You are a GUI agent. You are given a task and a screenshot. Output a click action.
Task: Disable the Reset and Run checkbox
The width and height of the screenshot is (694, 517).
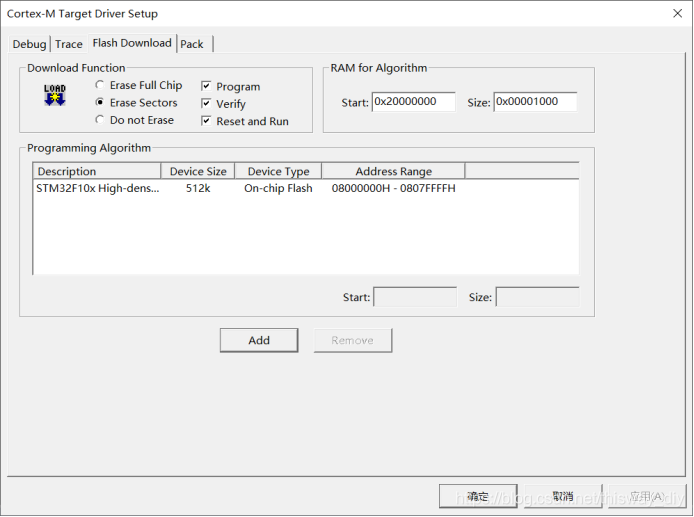click(206, 121)
